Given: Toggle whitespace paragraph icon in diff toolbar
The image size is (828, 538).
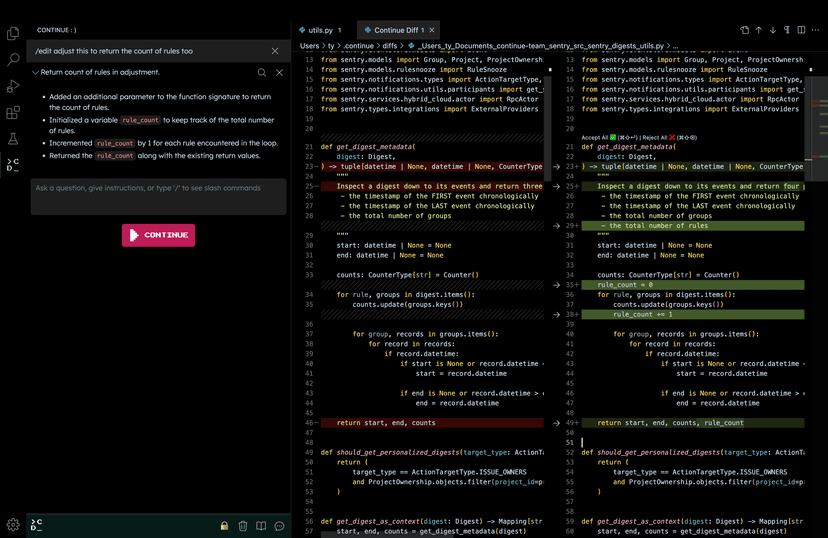Looking at the screenshot, I should click(788, 30).
